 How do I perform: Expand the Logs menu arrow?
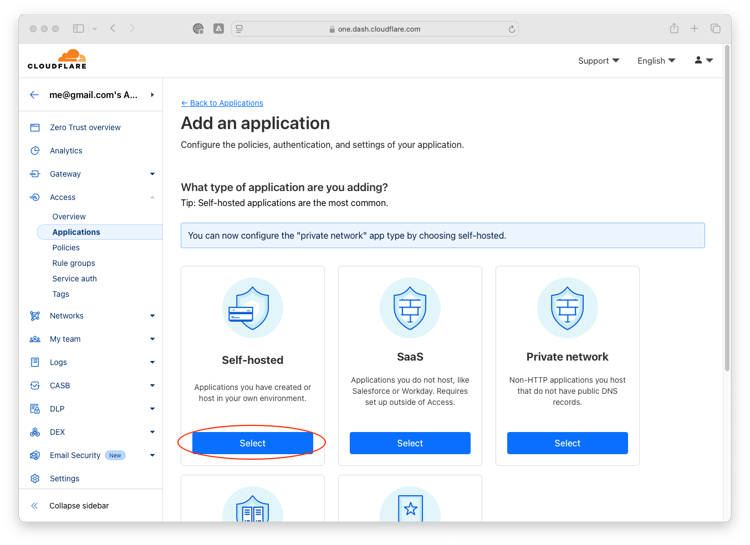[x=152, y=362]
